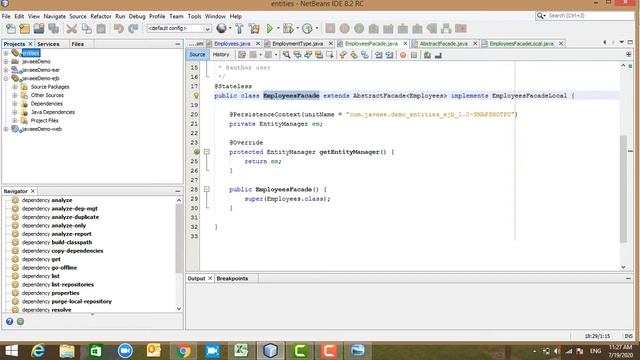
Task: Switch editor to Source view
Action: [x=197, y=55]
